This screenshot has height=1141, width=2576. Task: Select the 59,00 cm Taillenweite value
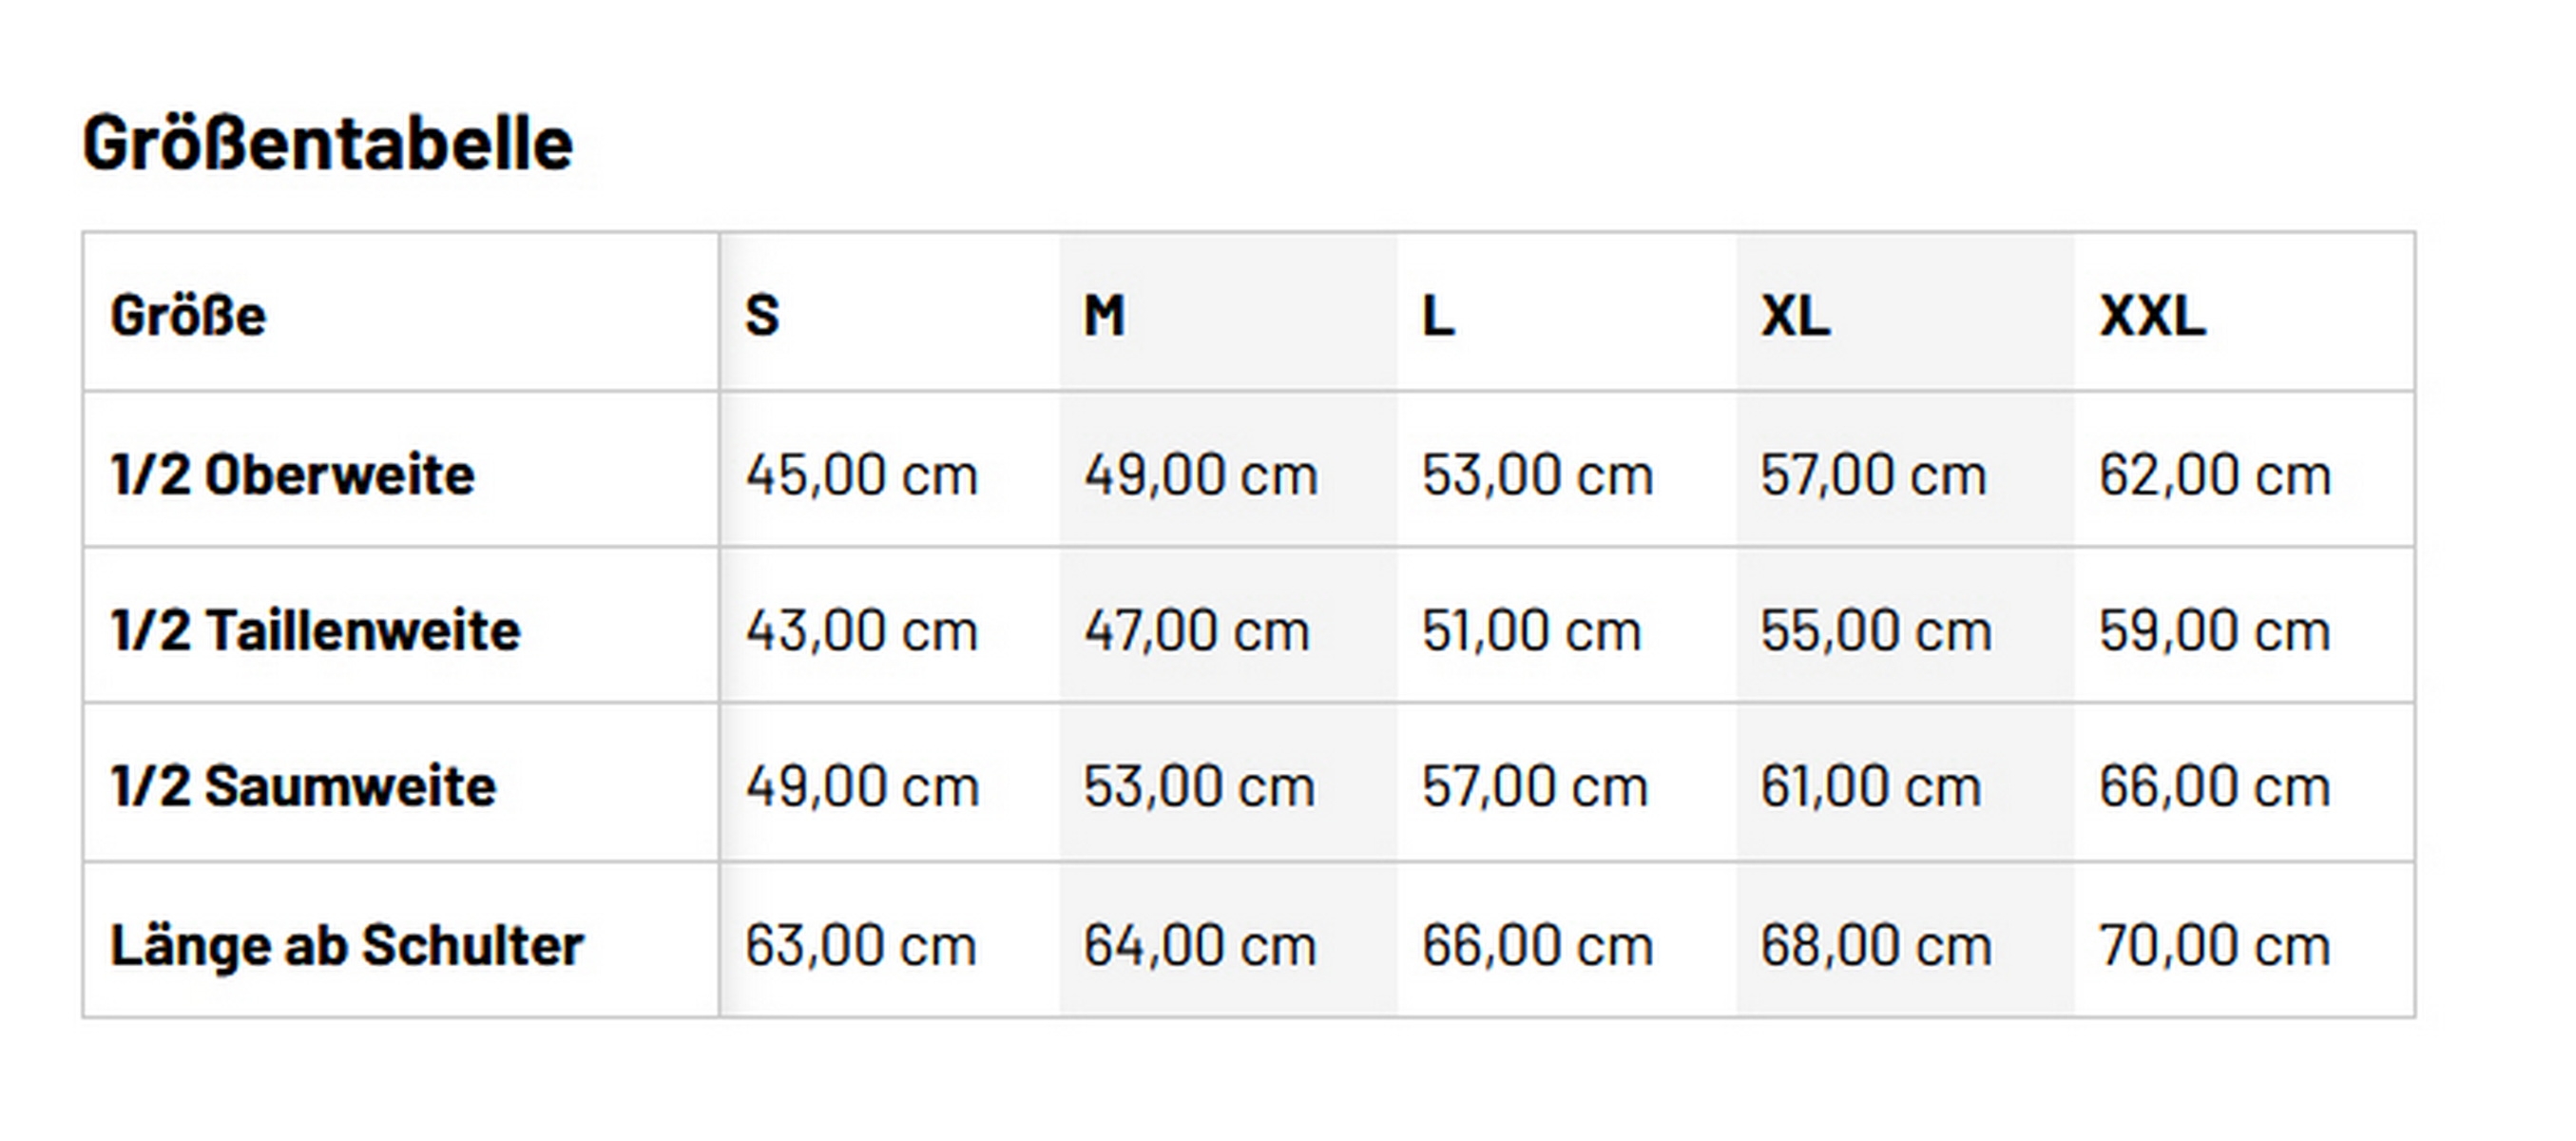pos(2214,630)
